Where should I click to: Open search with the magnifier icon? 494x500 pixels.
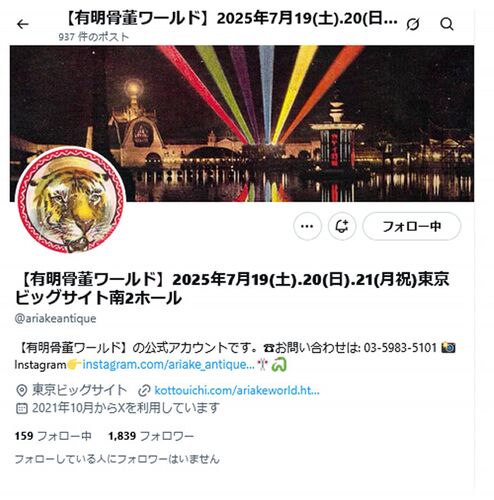[x=447, y=24]
